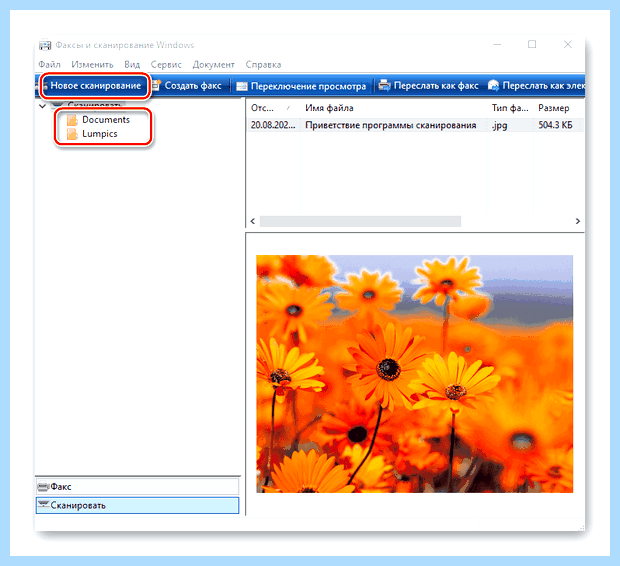Open the Файл menu
This screenshot has height=566, width=620.
click(x=49, y=64)
